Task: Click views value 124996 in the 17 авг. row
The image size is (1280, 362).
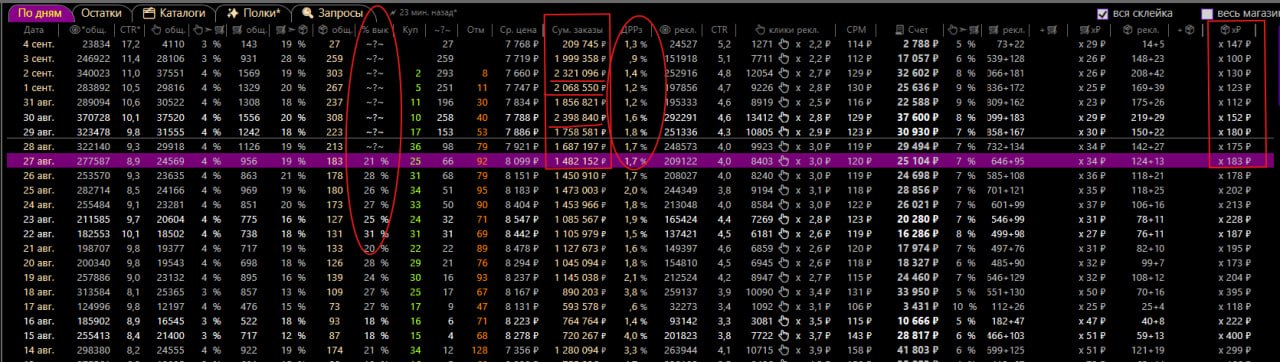Action: 94,307
